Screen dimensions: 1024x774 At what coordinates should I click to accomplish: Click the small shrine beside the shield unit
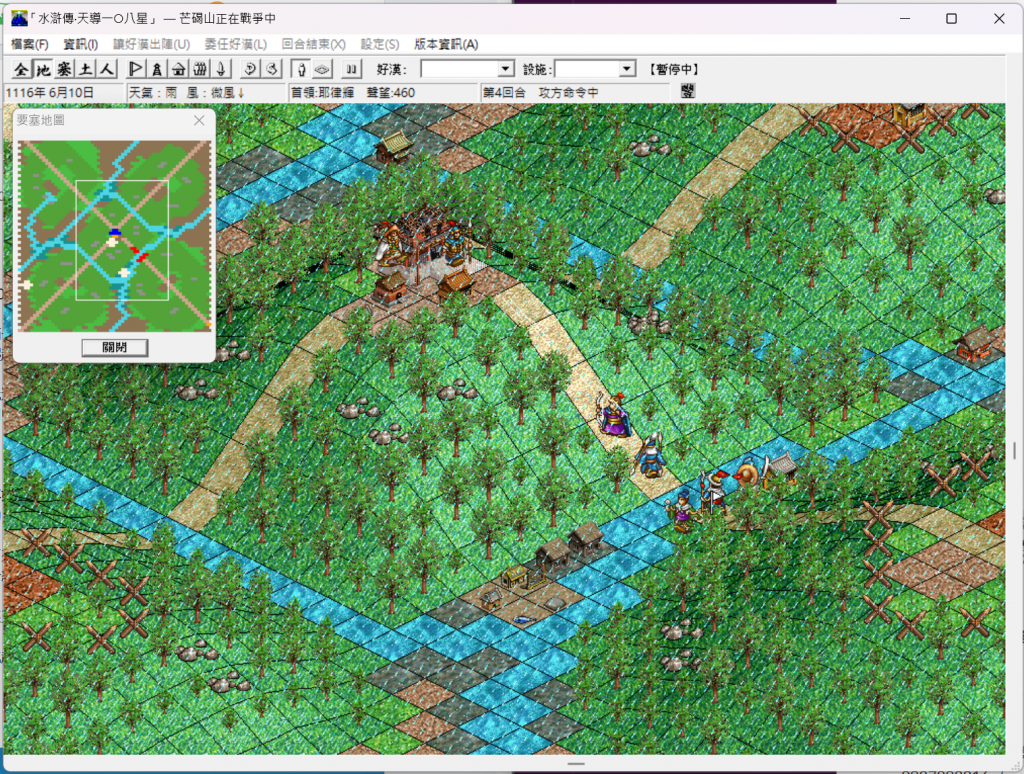[x=781, y=467]
